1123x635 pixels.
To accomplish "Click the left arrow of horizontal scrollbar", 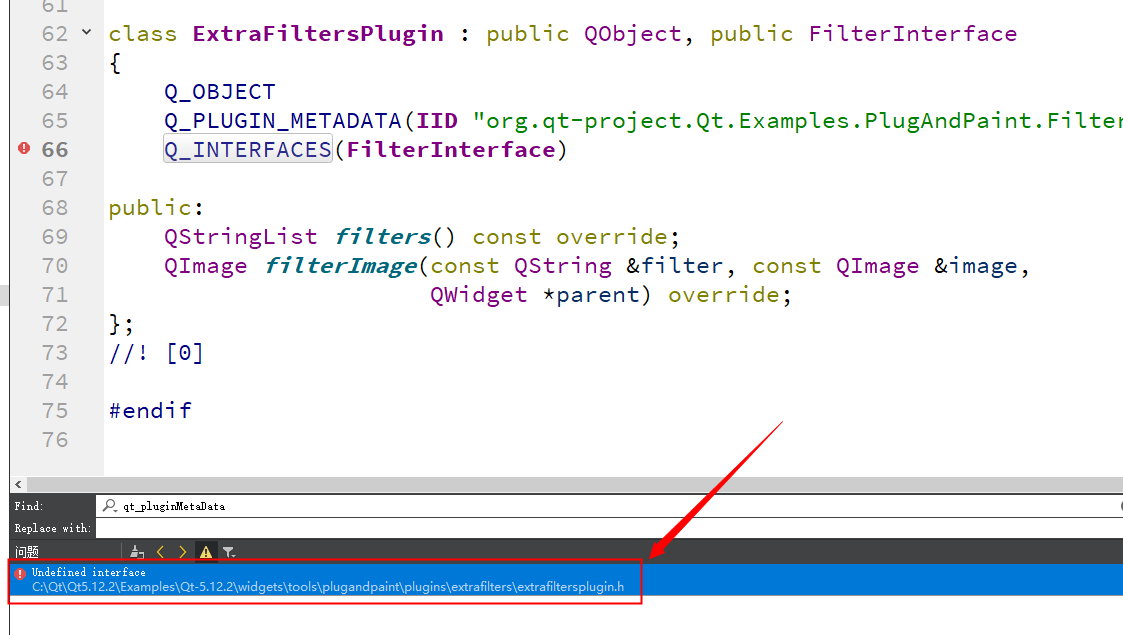I will [x=17, y=484].
